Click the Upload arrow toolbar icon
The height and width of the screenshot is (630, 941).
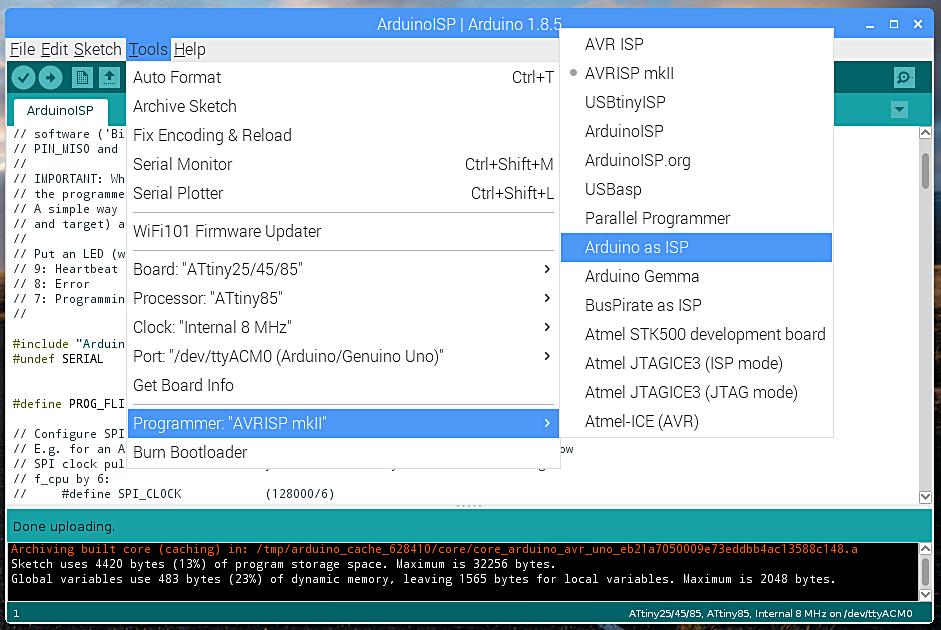[50, 77]
